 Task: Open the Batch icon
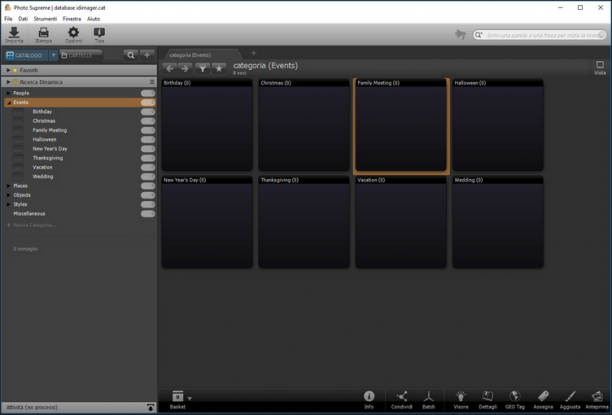click(x=429, y=396)
